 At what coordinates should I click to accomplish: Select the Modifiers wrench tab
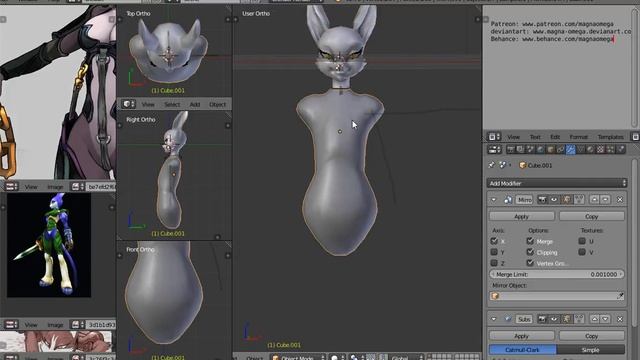[x=570, y=149]
